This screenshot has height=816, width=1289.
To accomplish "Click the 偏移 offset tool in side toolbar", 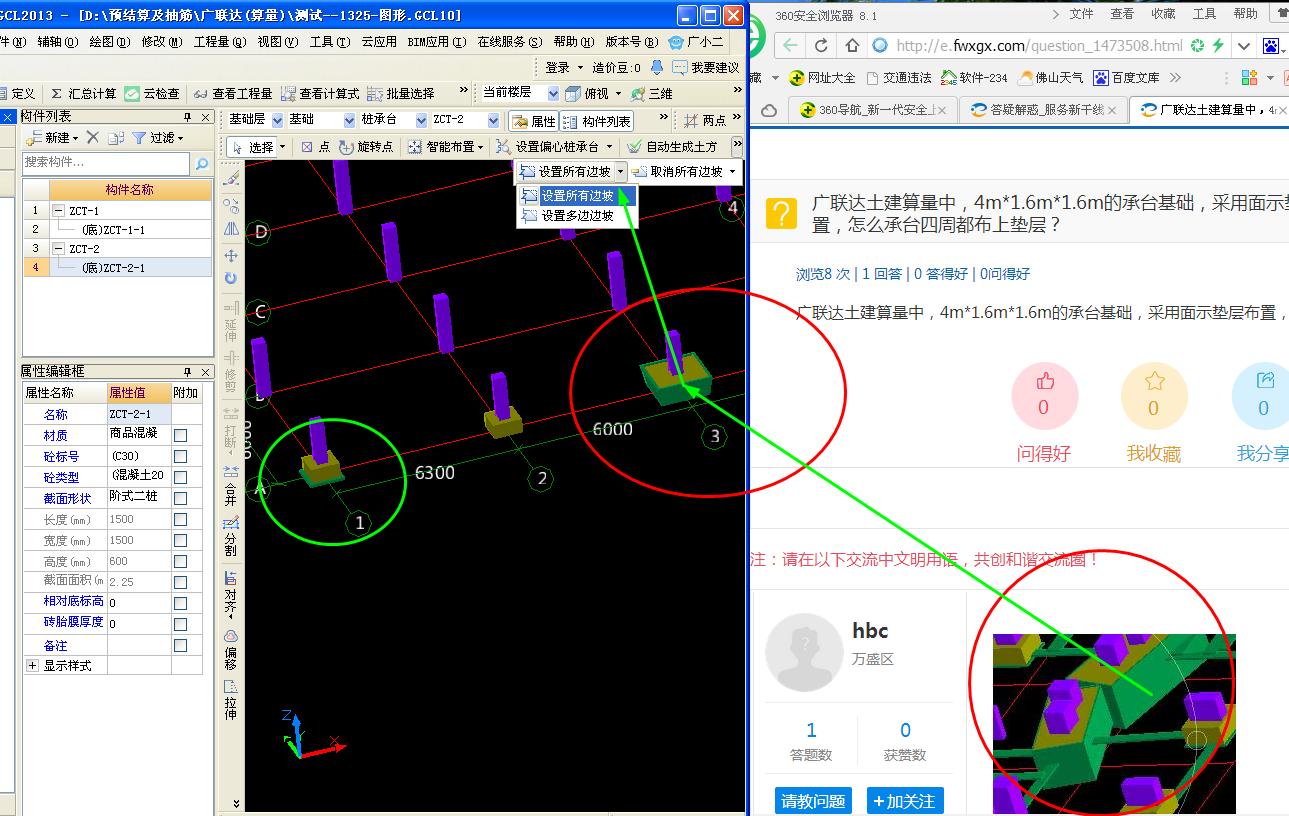I will tap(231, 649).
